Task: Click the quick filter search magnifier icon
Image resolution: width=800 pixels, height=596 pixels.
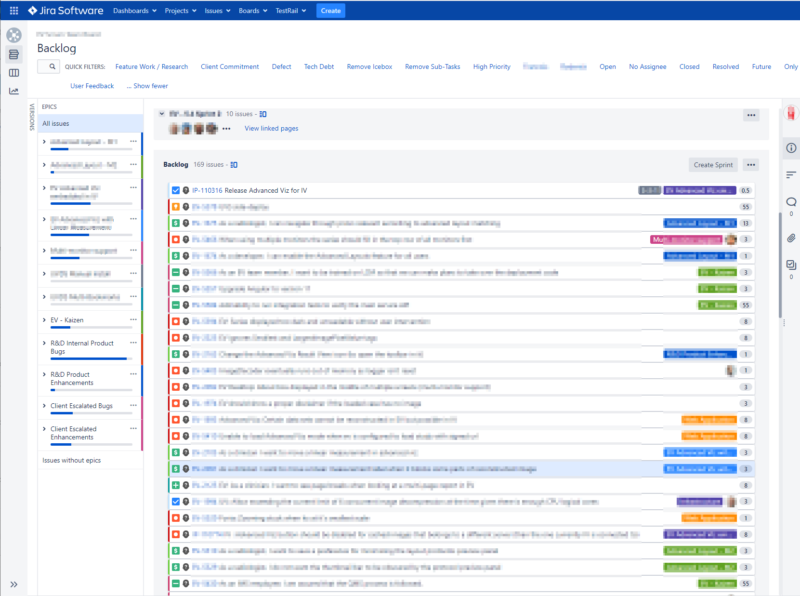Action: 52,66
